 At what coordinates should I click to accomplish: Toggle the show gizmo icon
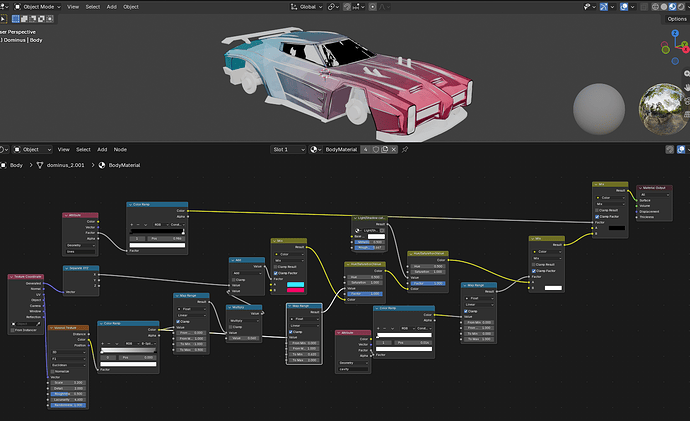tap(604, 7)
